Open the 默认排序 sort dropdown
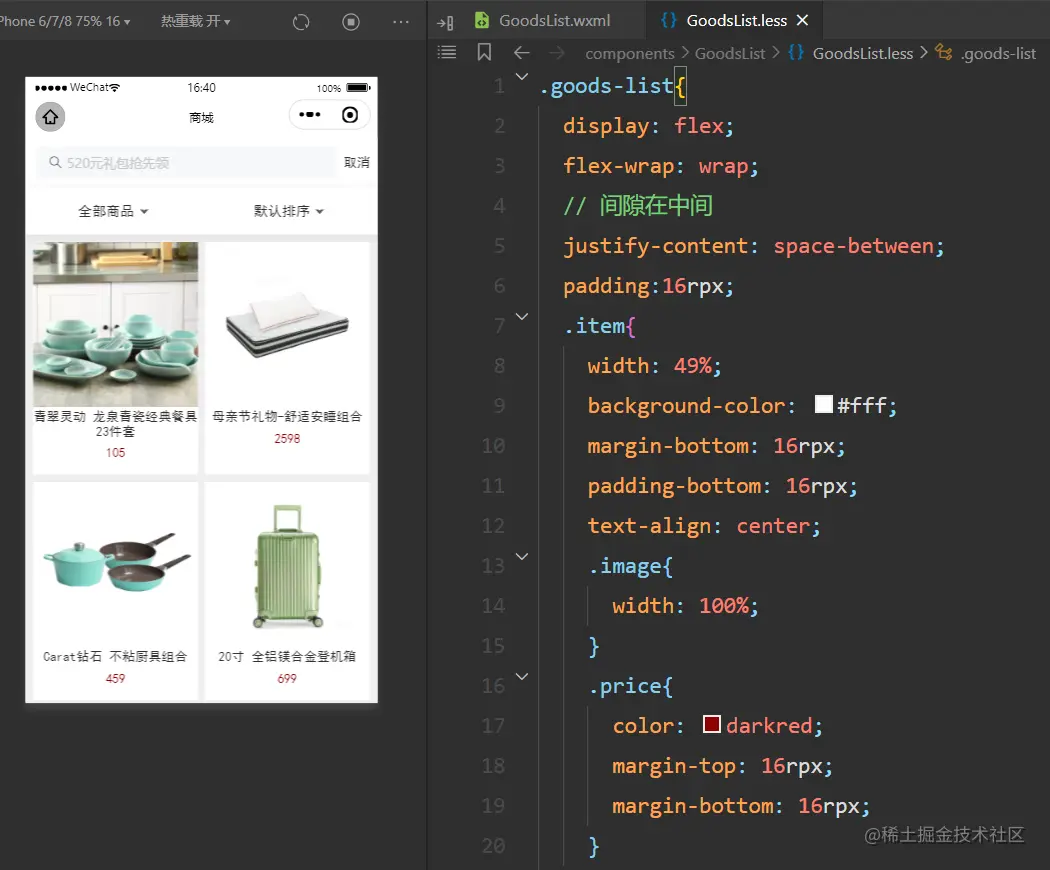The image size is (1050, 870). pyautogui.click(x=289, y=212)
